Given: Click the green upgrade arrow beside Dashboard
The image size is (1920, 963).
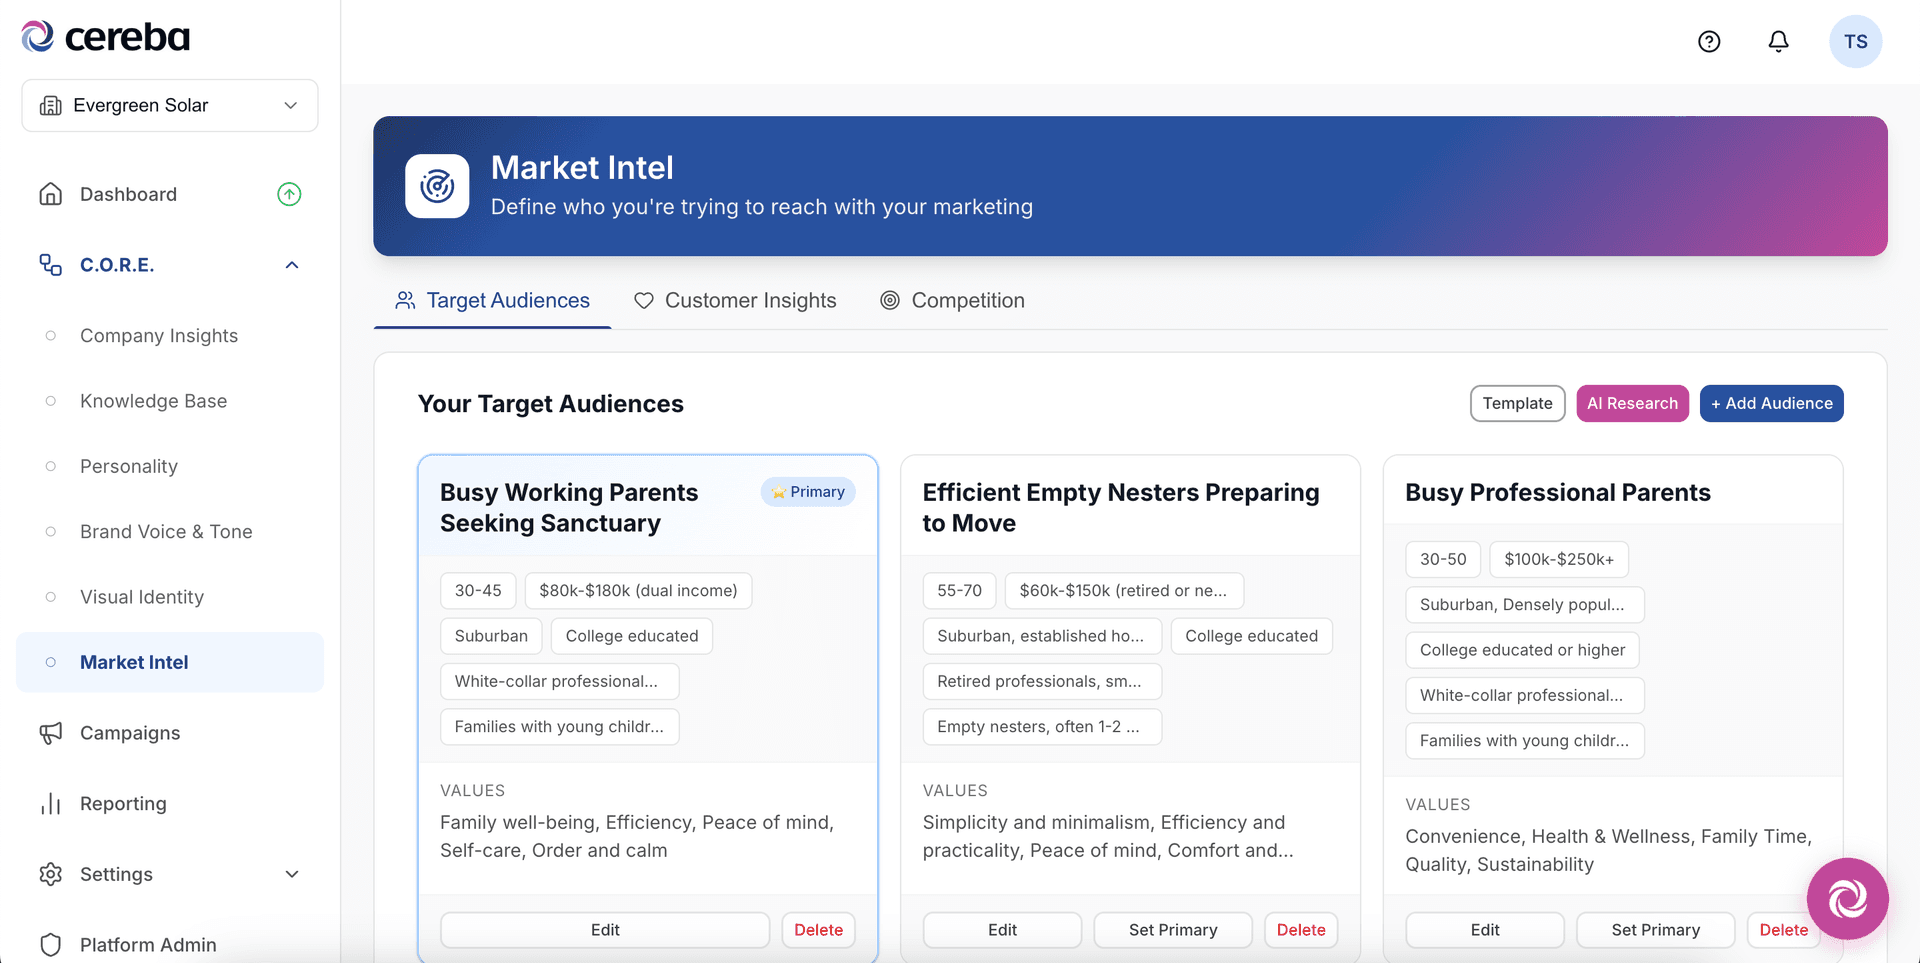Looking at the screenshot, I should (289, 193).
